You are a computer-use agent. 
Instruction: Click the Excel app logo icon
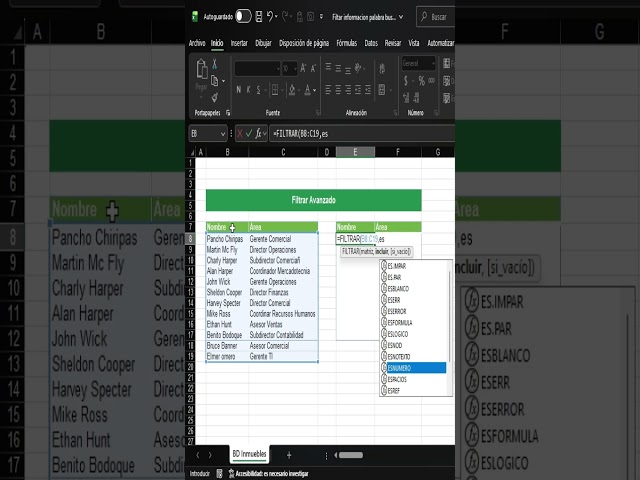click(195, 16)
